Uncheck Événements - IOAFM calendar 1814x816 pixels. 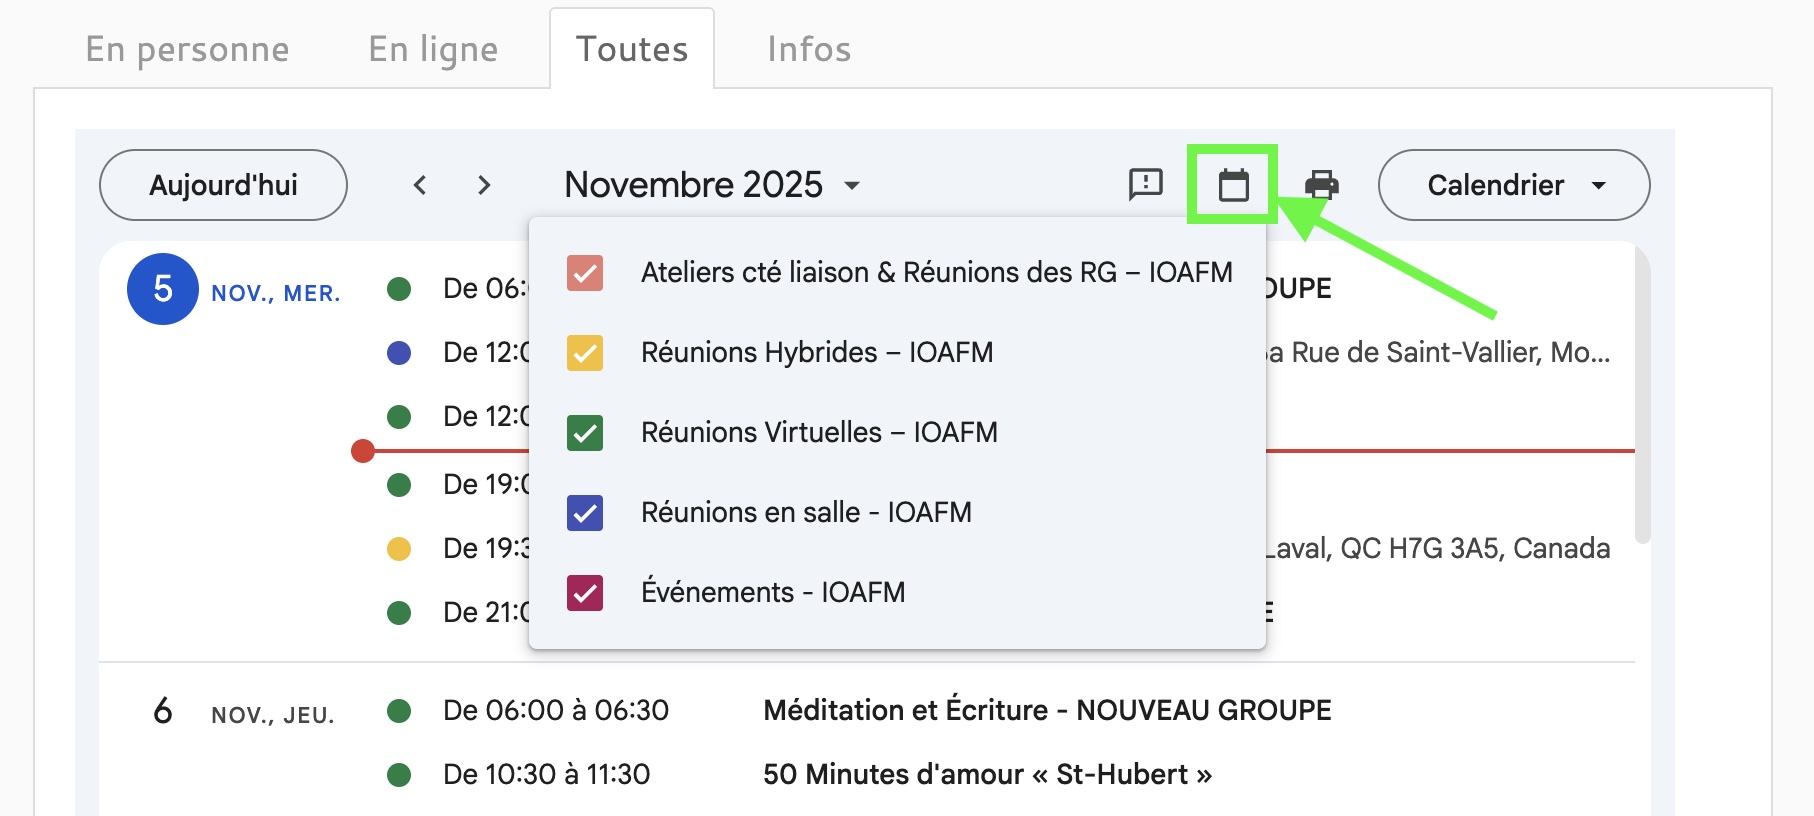585,593
